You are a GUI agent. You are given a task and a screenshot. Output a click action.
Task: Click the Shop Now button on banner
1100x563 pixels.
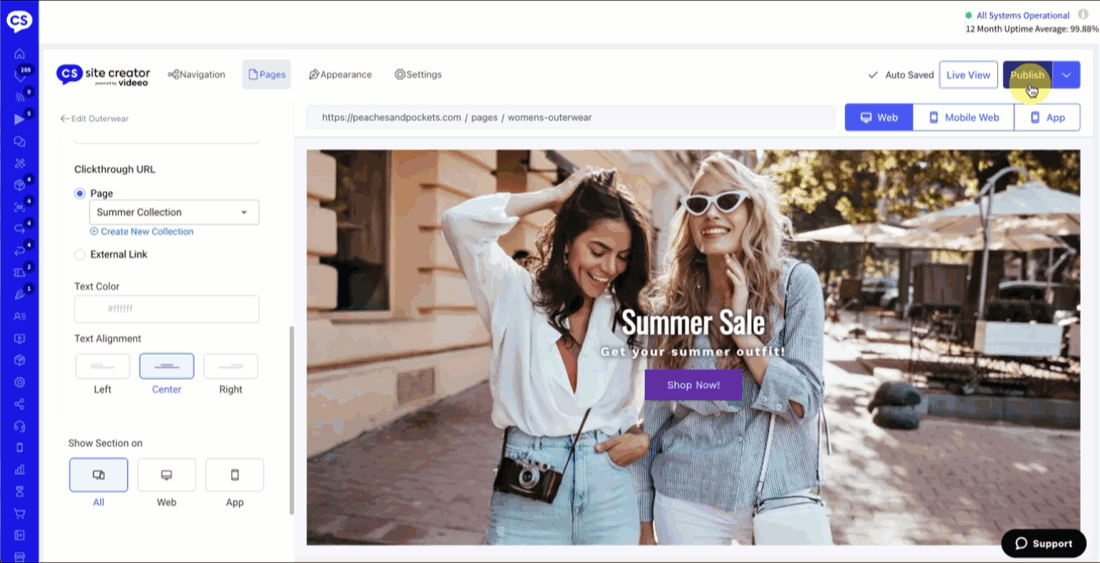point(693,385)
